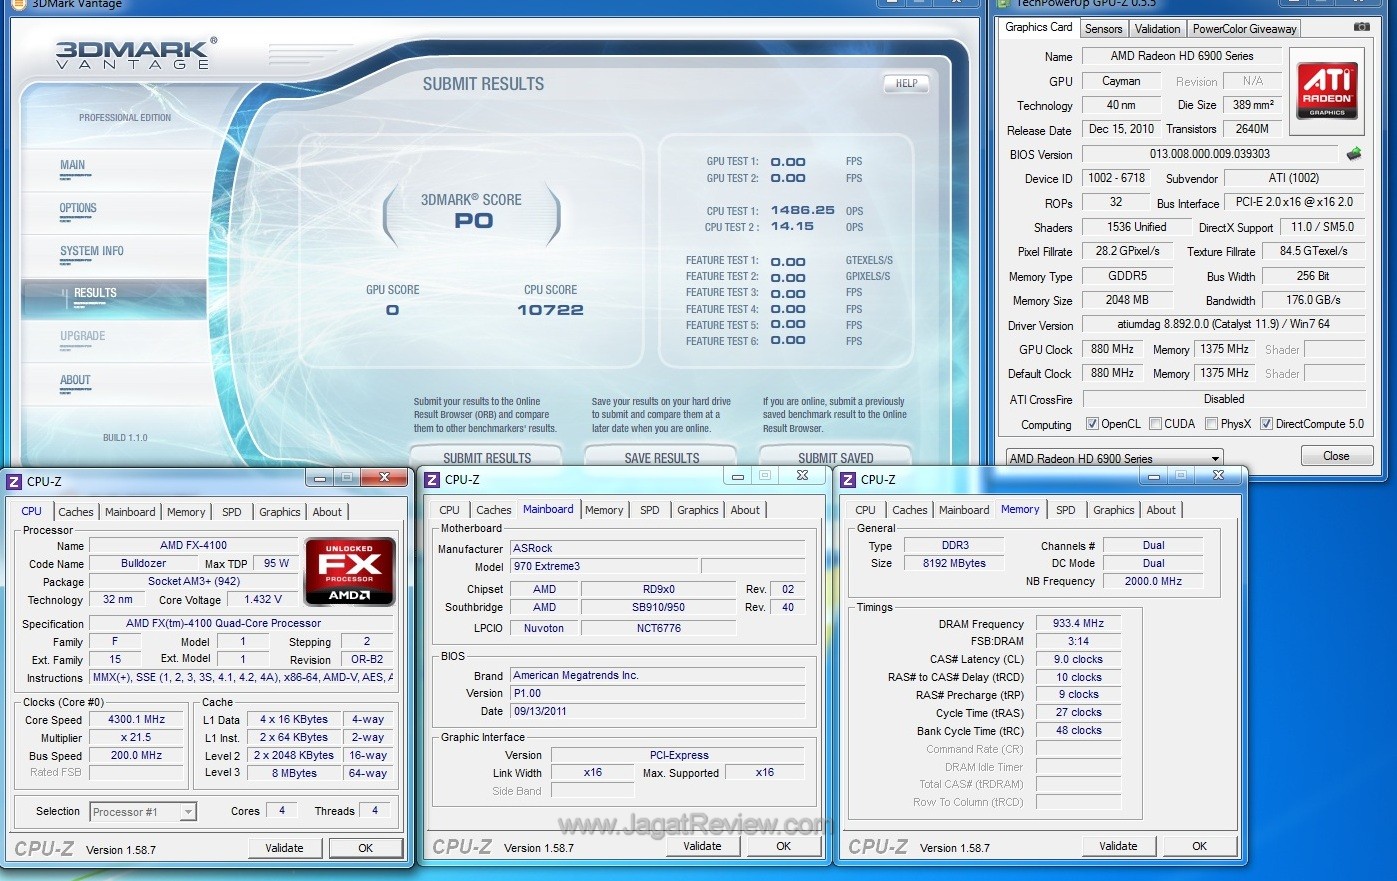
Task: Switch to the Sensors tab in GPU-Z
Action: [x=1103, y=29]
